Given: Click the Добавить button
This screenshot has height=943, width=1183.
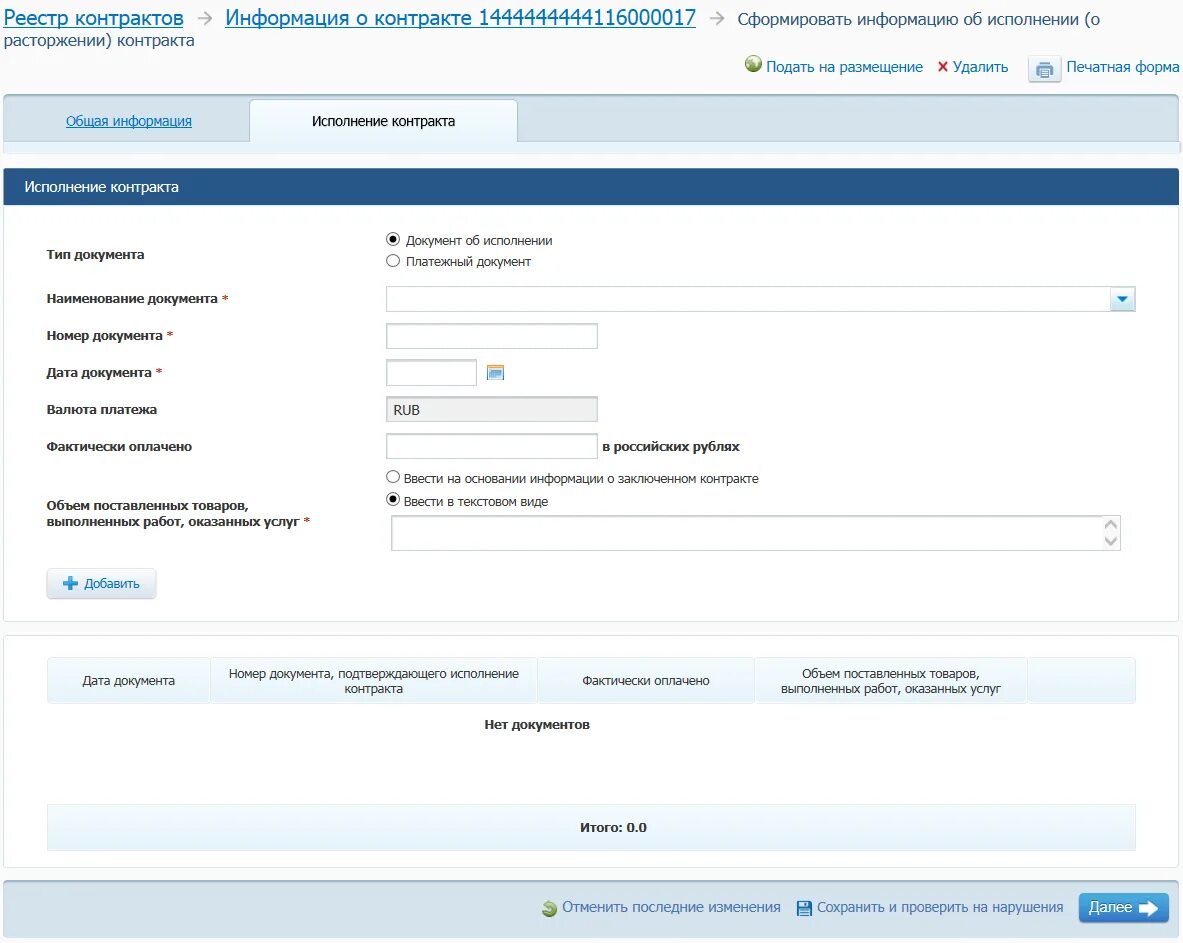Looking at the screenshot, I should (101, 584).
